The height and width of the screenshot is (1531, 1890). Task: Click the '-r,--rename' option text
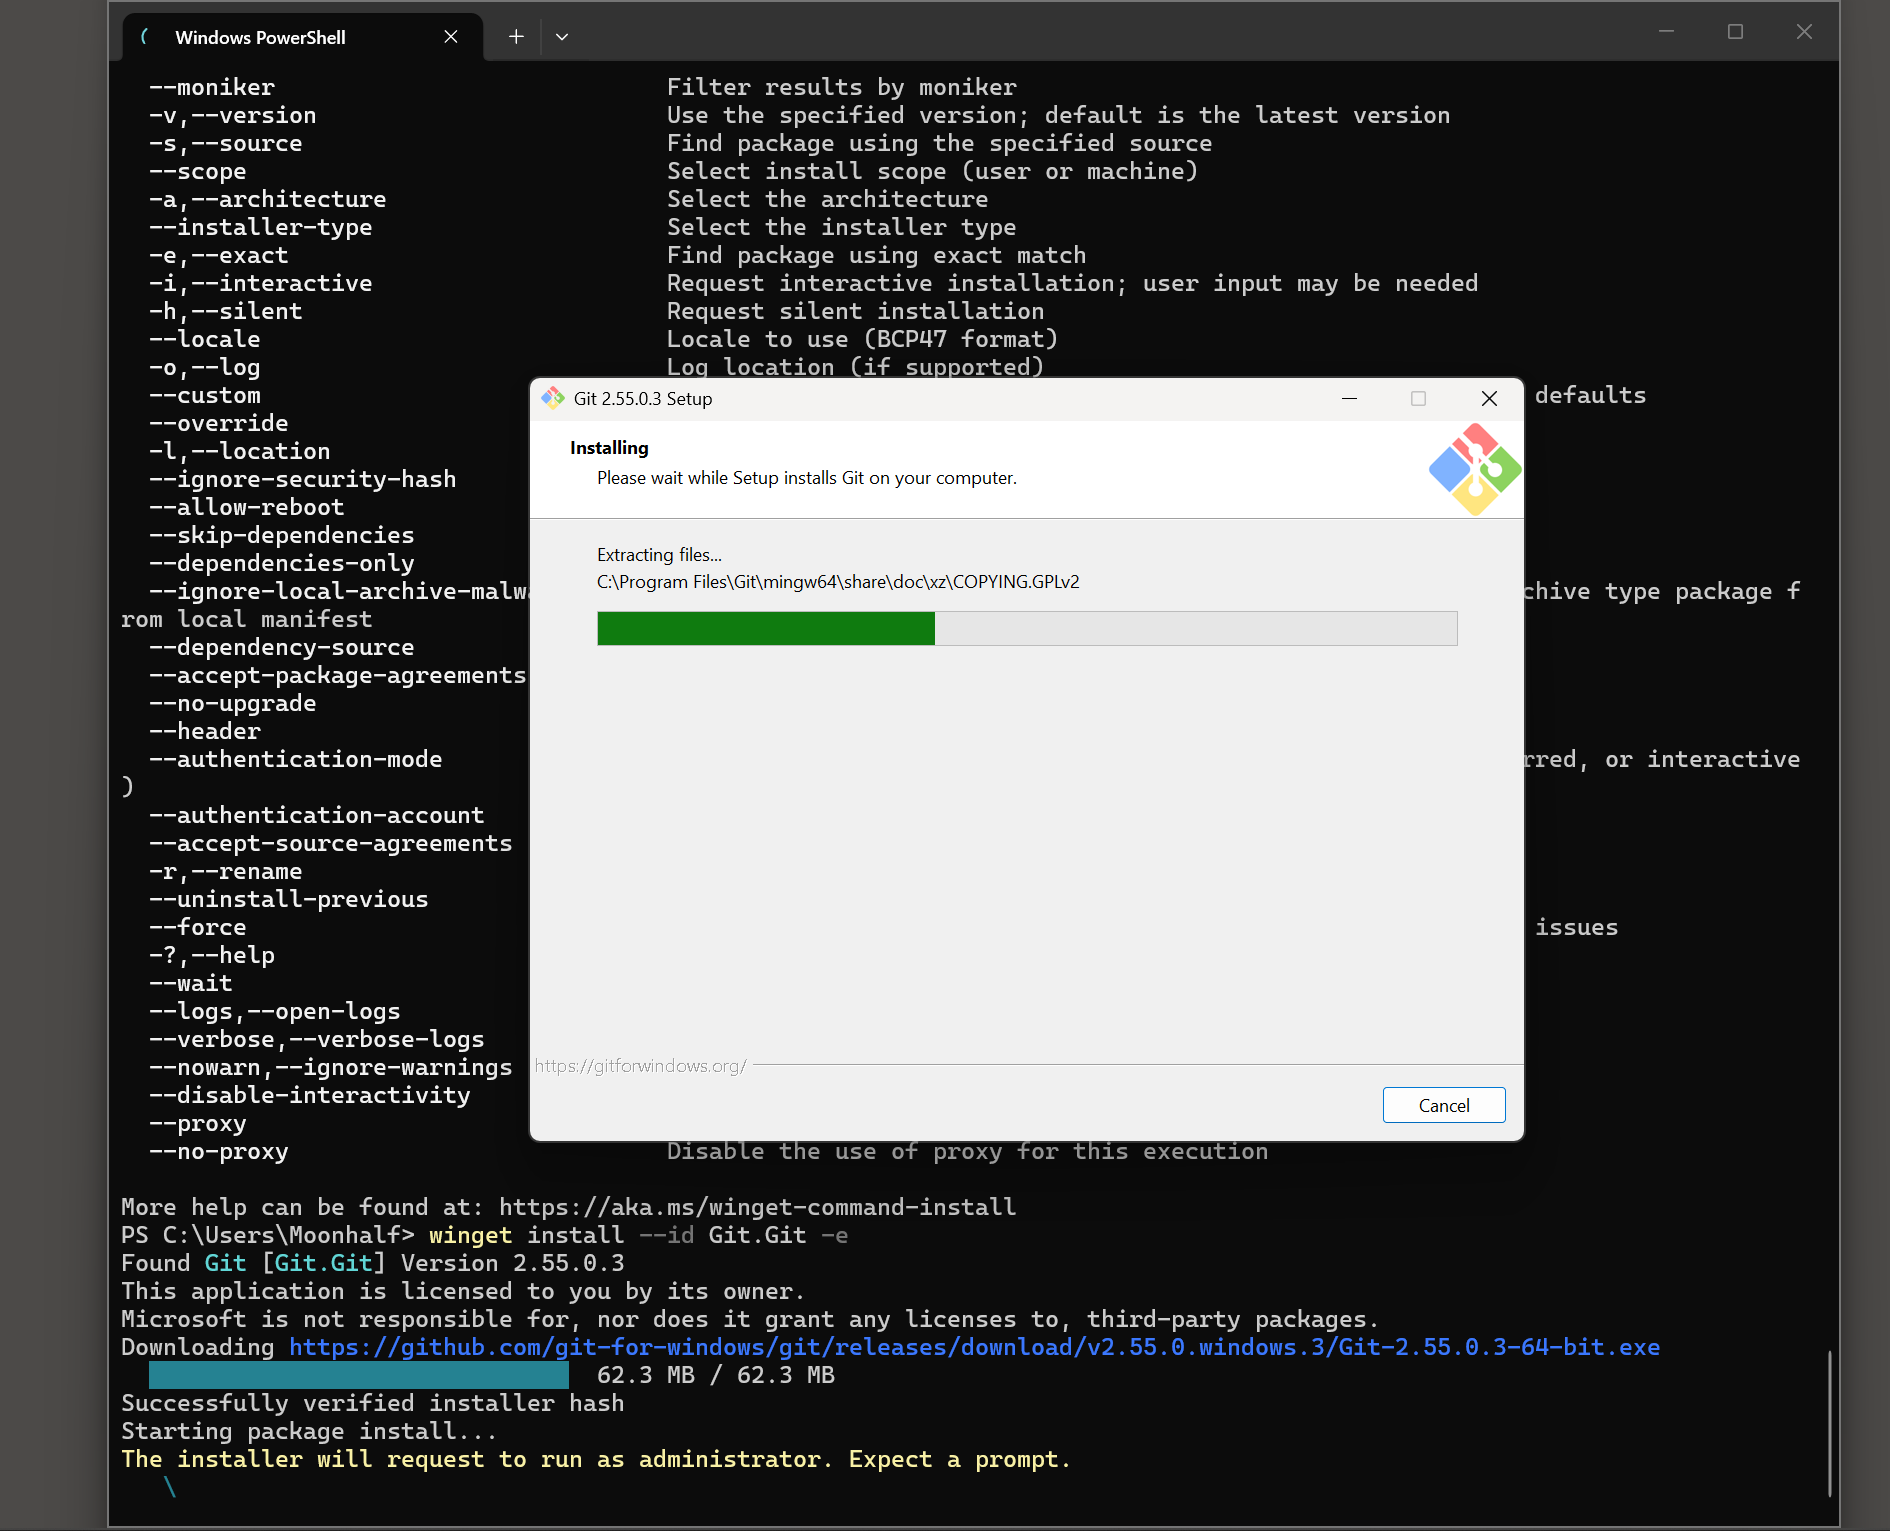pyautogui.click(x=226, y=871)
